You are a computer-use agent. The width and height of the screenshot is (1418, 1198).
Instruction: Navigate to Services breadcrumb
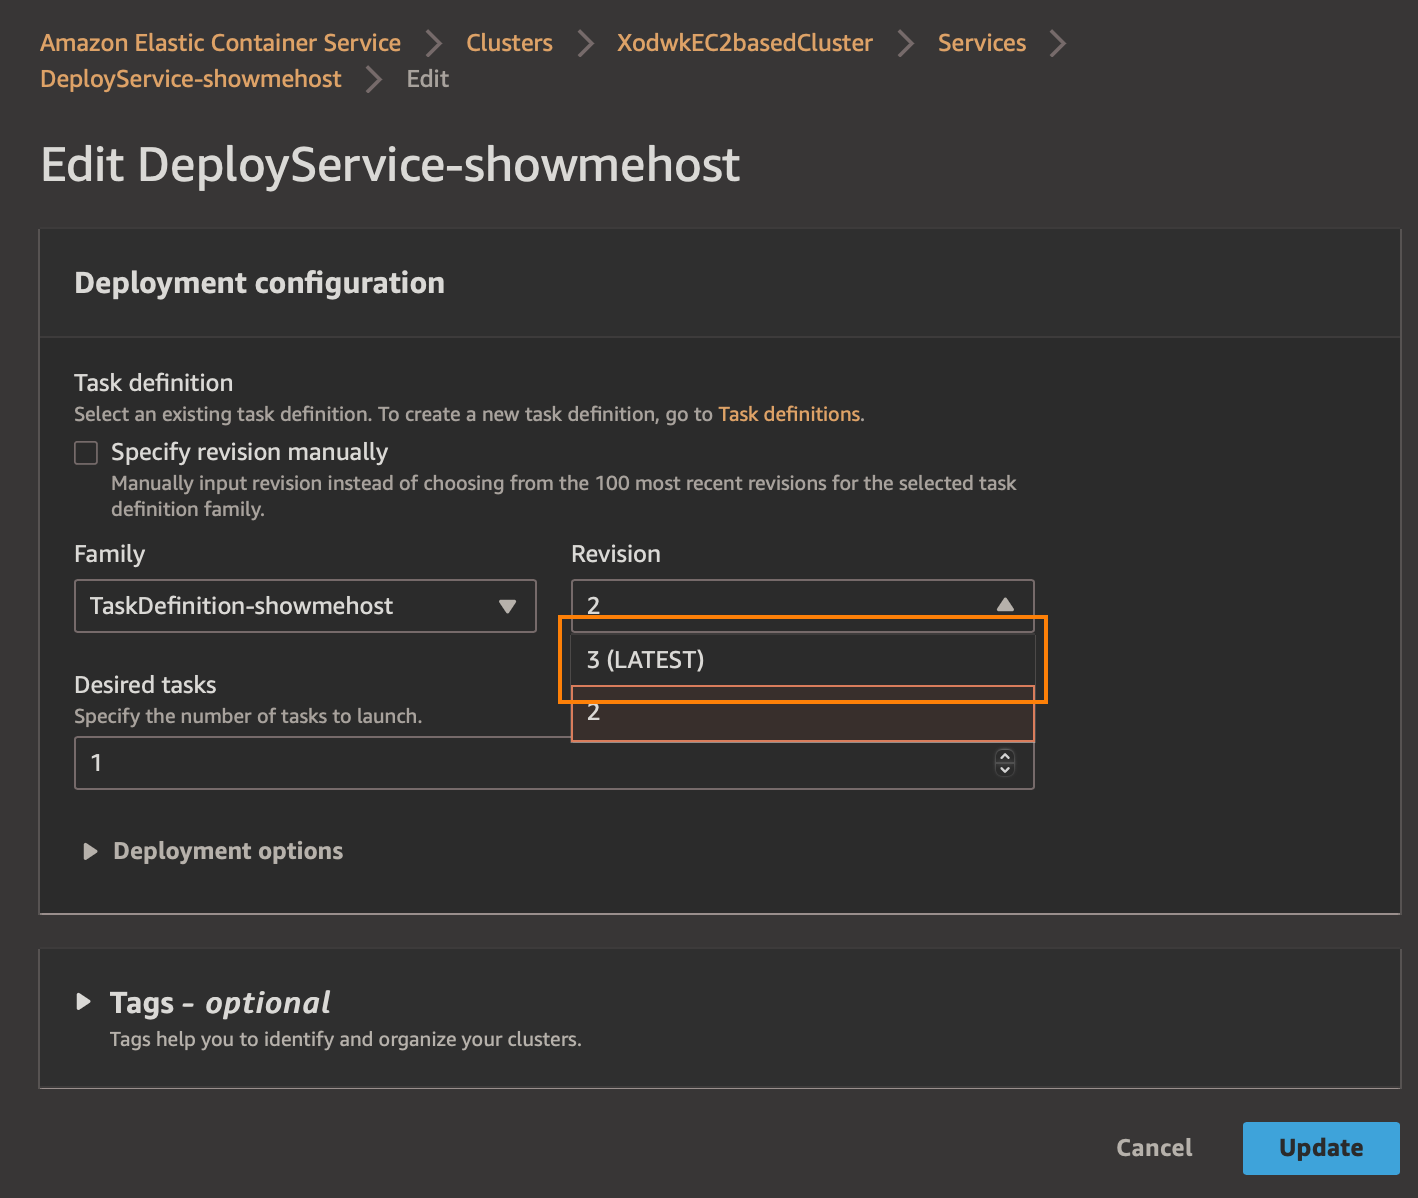(x=981, y=43)
